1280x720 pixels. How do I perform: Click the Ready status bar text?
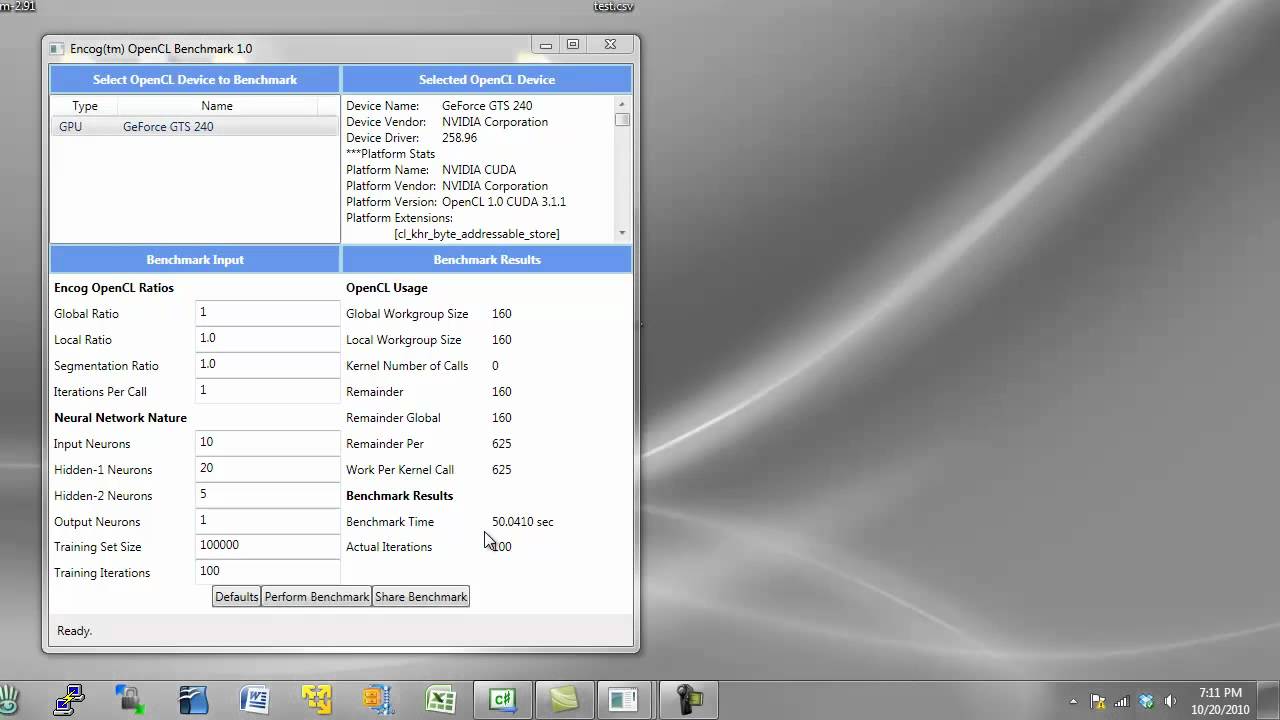(74, 631)
